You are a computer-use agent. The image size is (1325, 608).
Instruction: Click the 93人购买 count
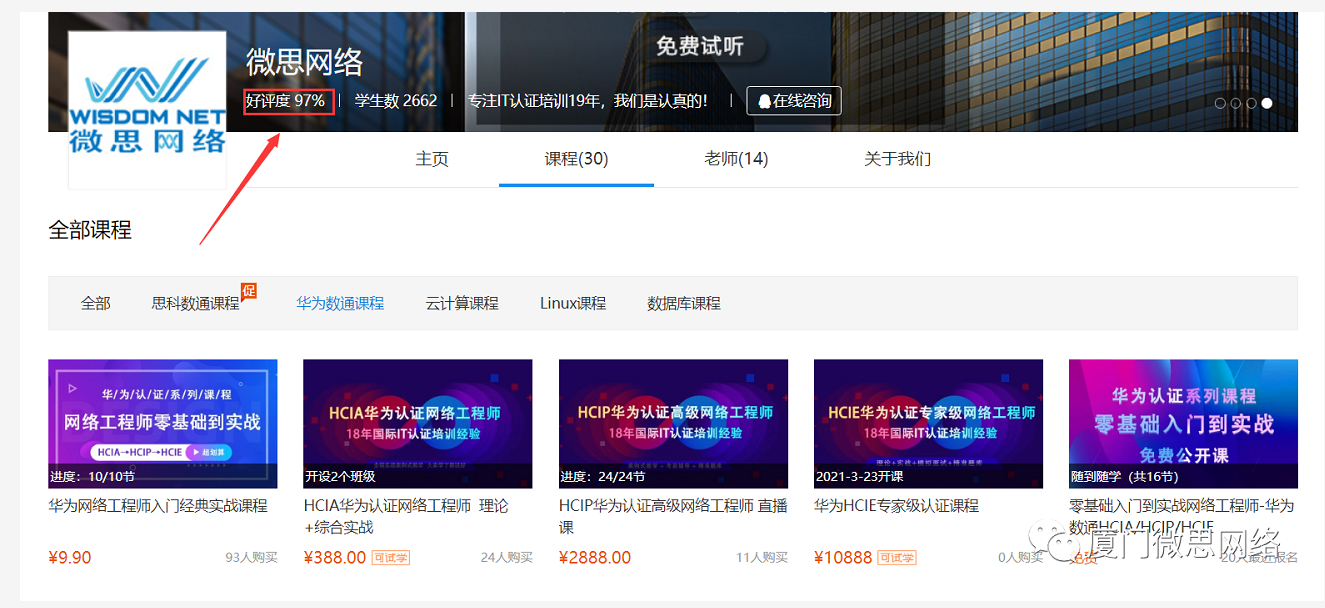(252, 558)
